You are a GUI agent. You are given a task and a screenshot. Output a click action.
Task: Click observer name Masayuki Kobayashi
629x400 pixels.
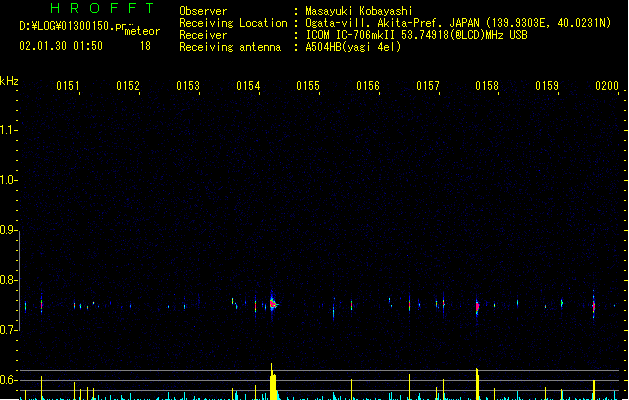click(x=359, y=11)
